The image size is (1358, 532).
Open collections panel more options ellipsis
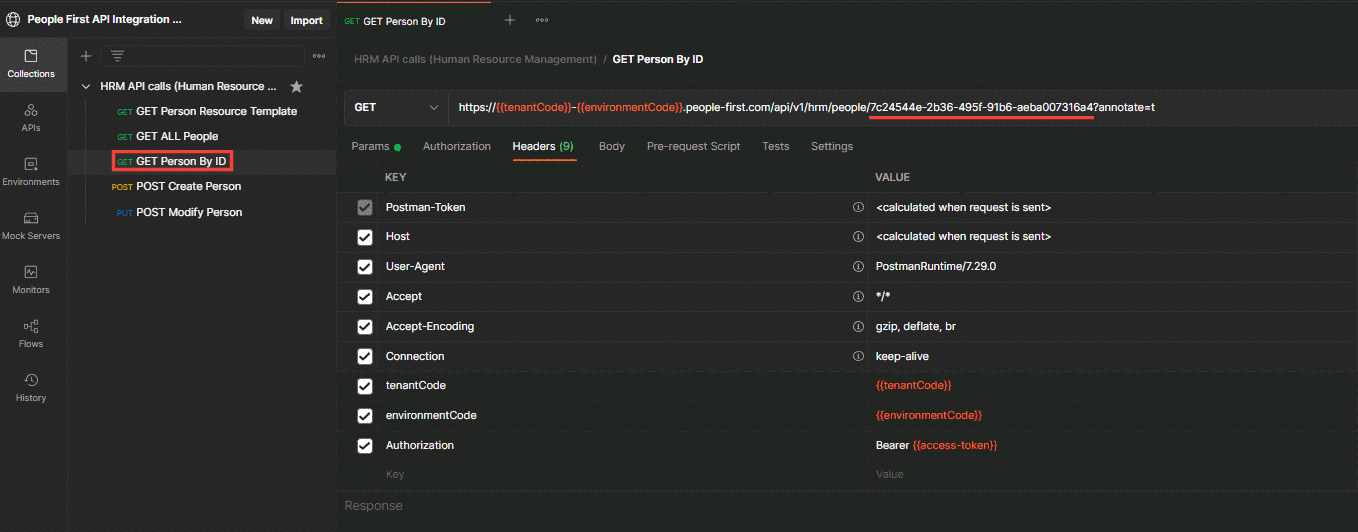click(x=319, y=56)
